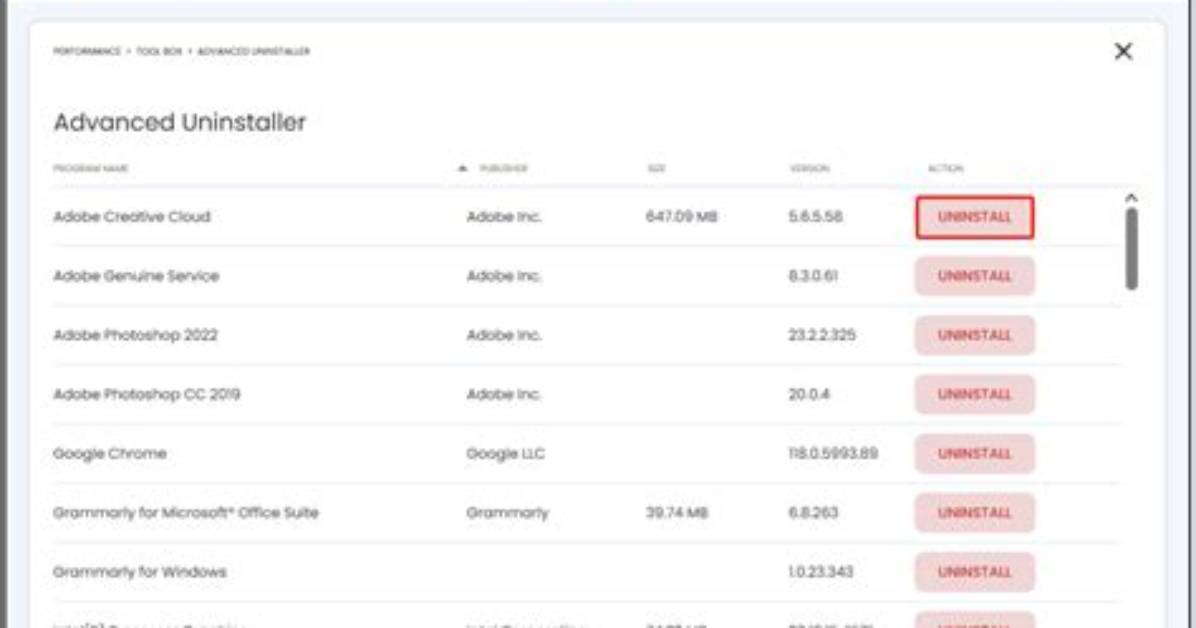
Task: Sort by Program Name column header
Action: 90,168
